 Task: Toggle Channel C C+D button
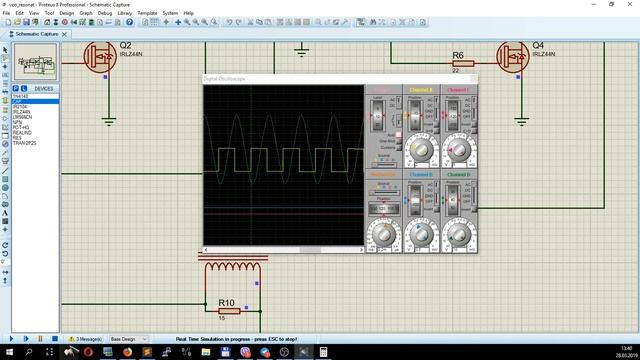click(x=474, y=131)
